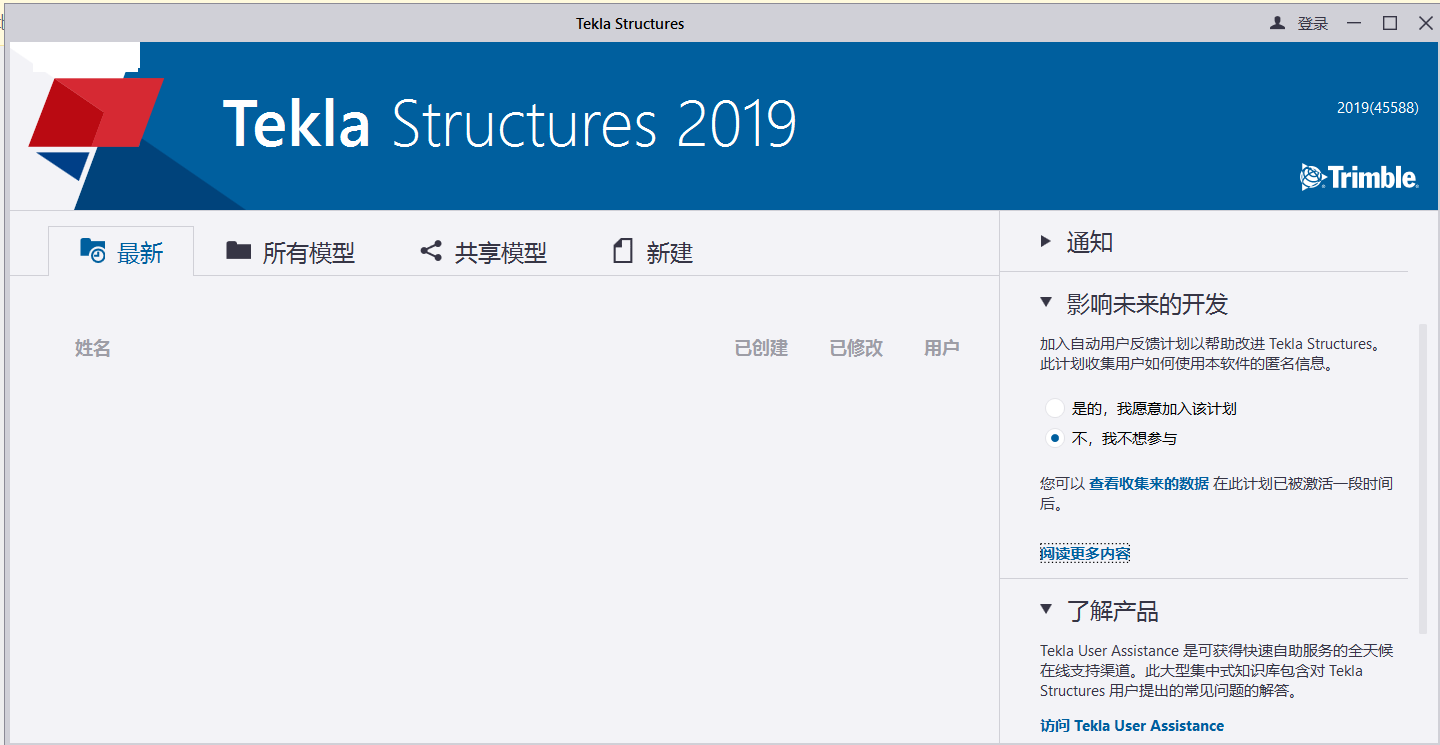Click the Trimble logo in the banner
Screen dimensions: 1440x745
(1358, 177)
